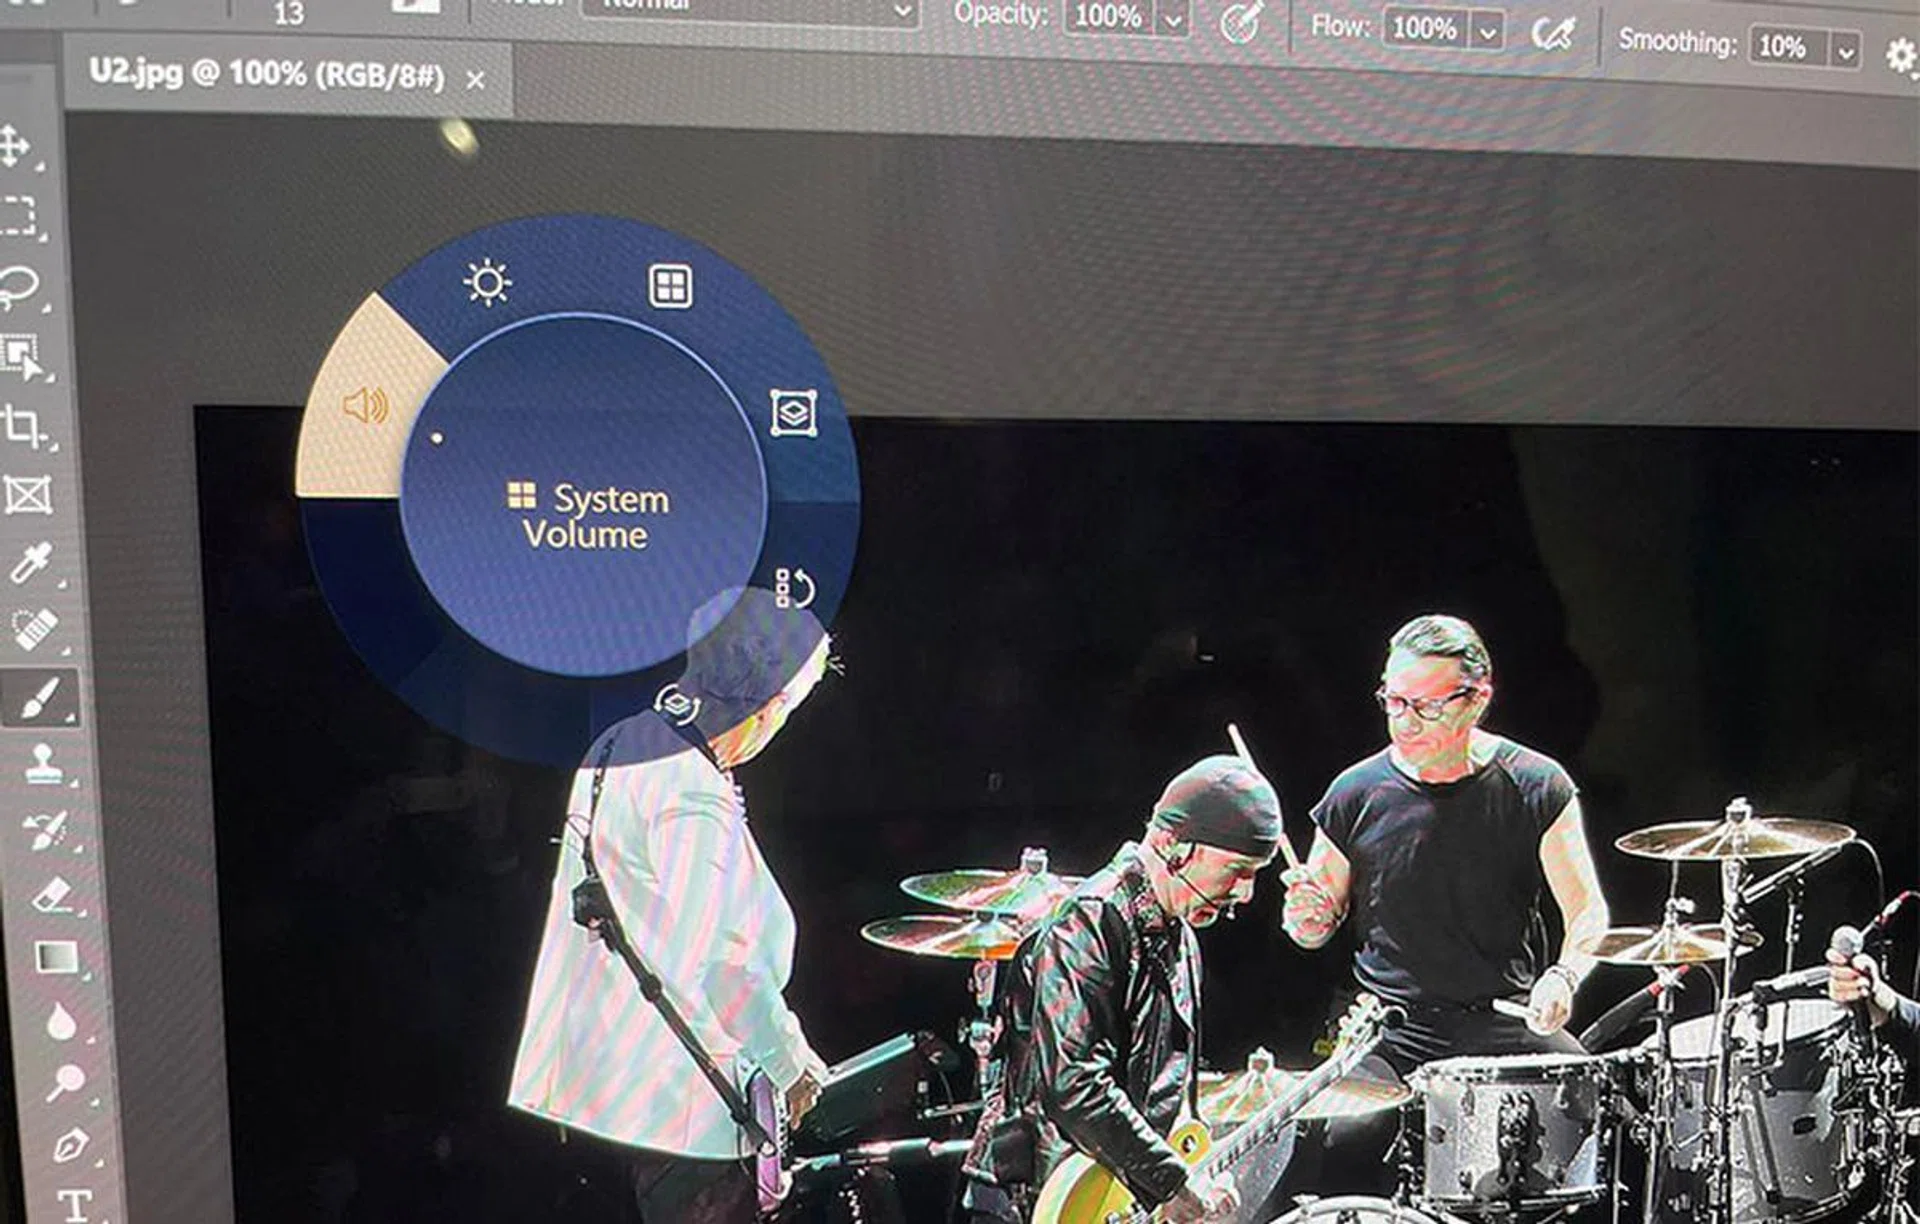Close the U2.jpg document tab

[476, 80]
